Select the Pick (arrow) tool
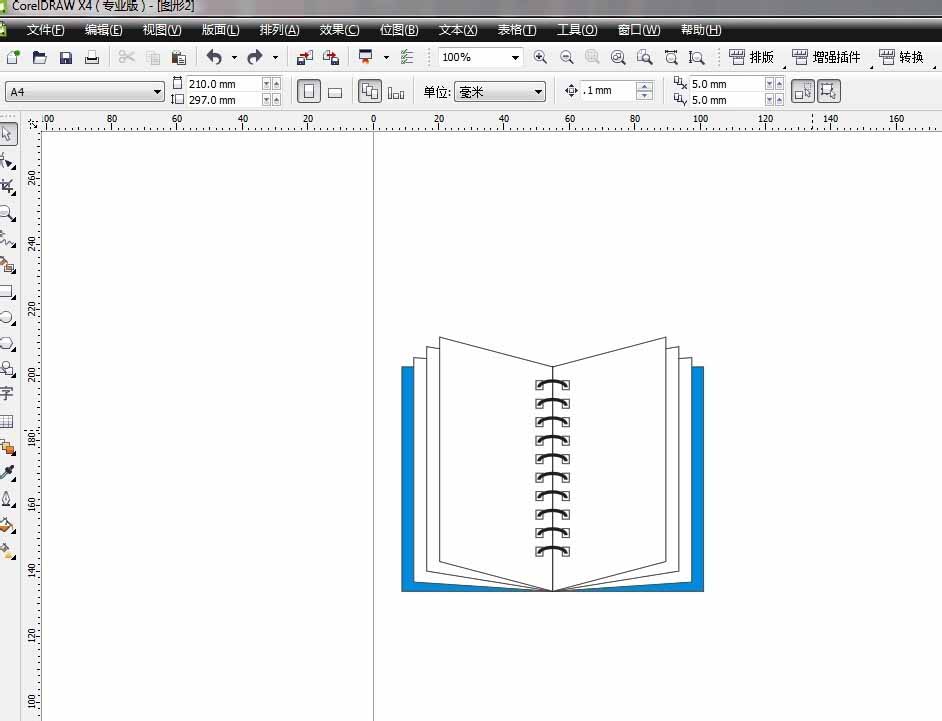 [x=8, y=133]
